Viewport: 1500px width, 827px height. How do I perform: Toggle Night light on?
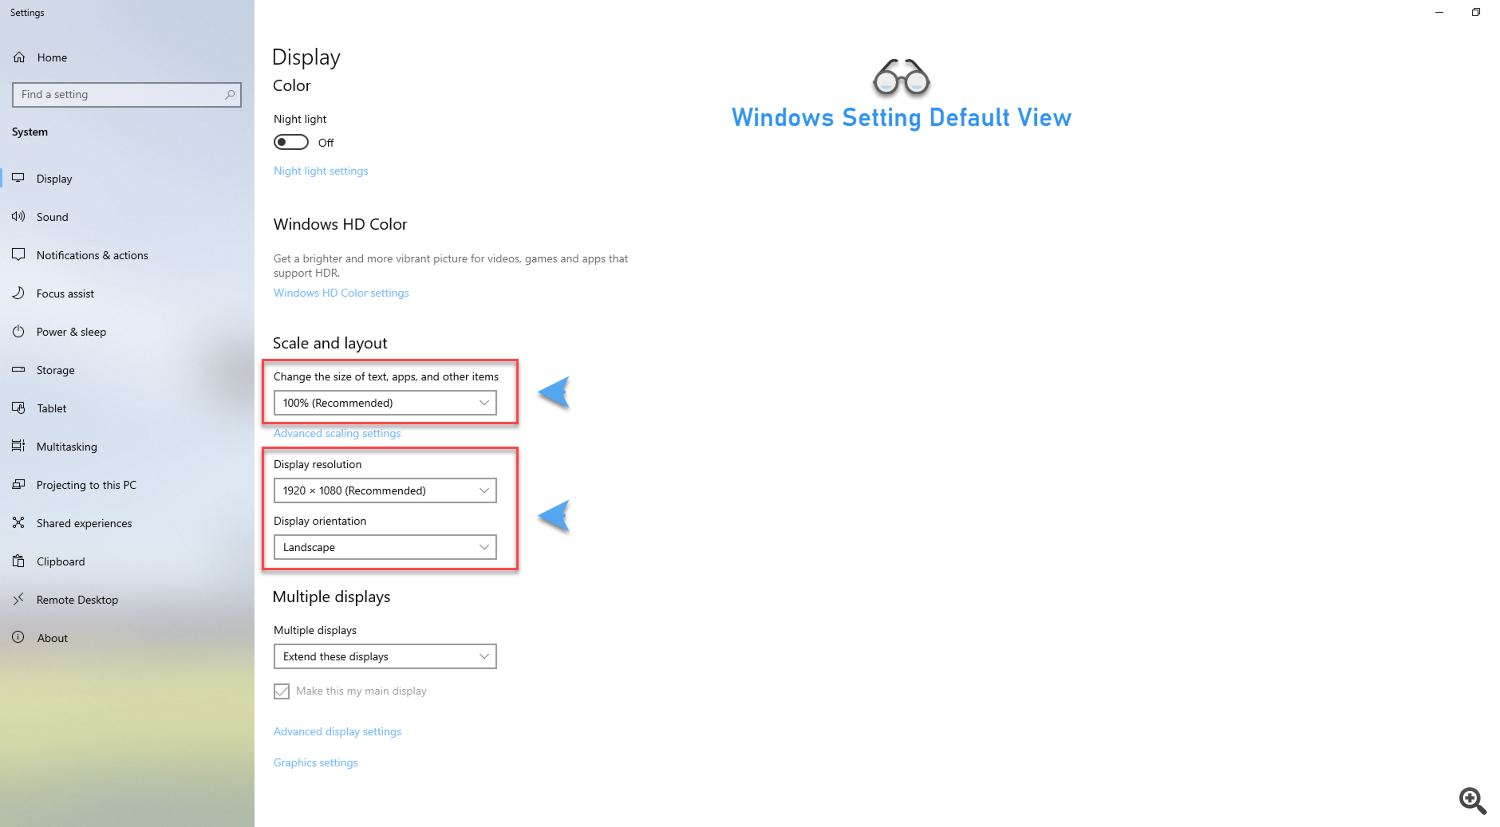290,141
